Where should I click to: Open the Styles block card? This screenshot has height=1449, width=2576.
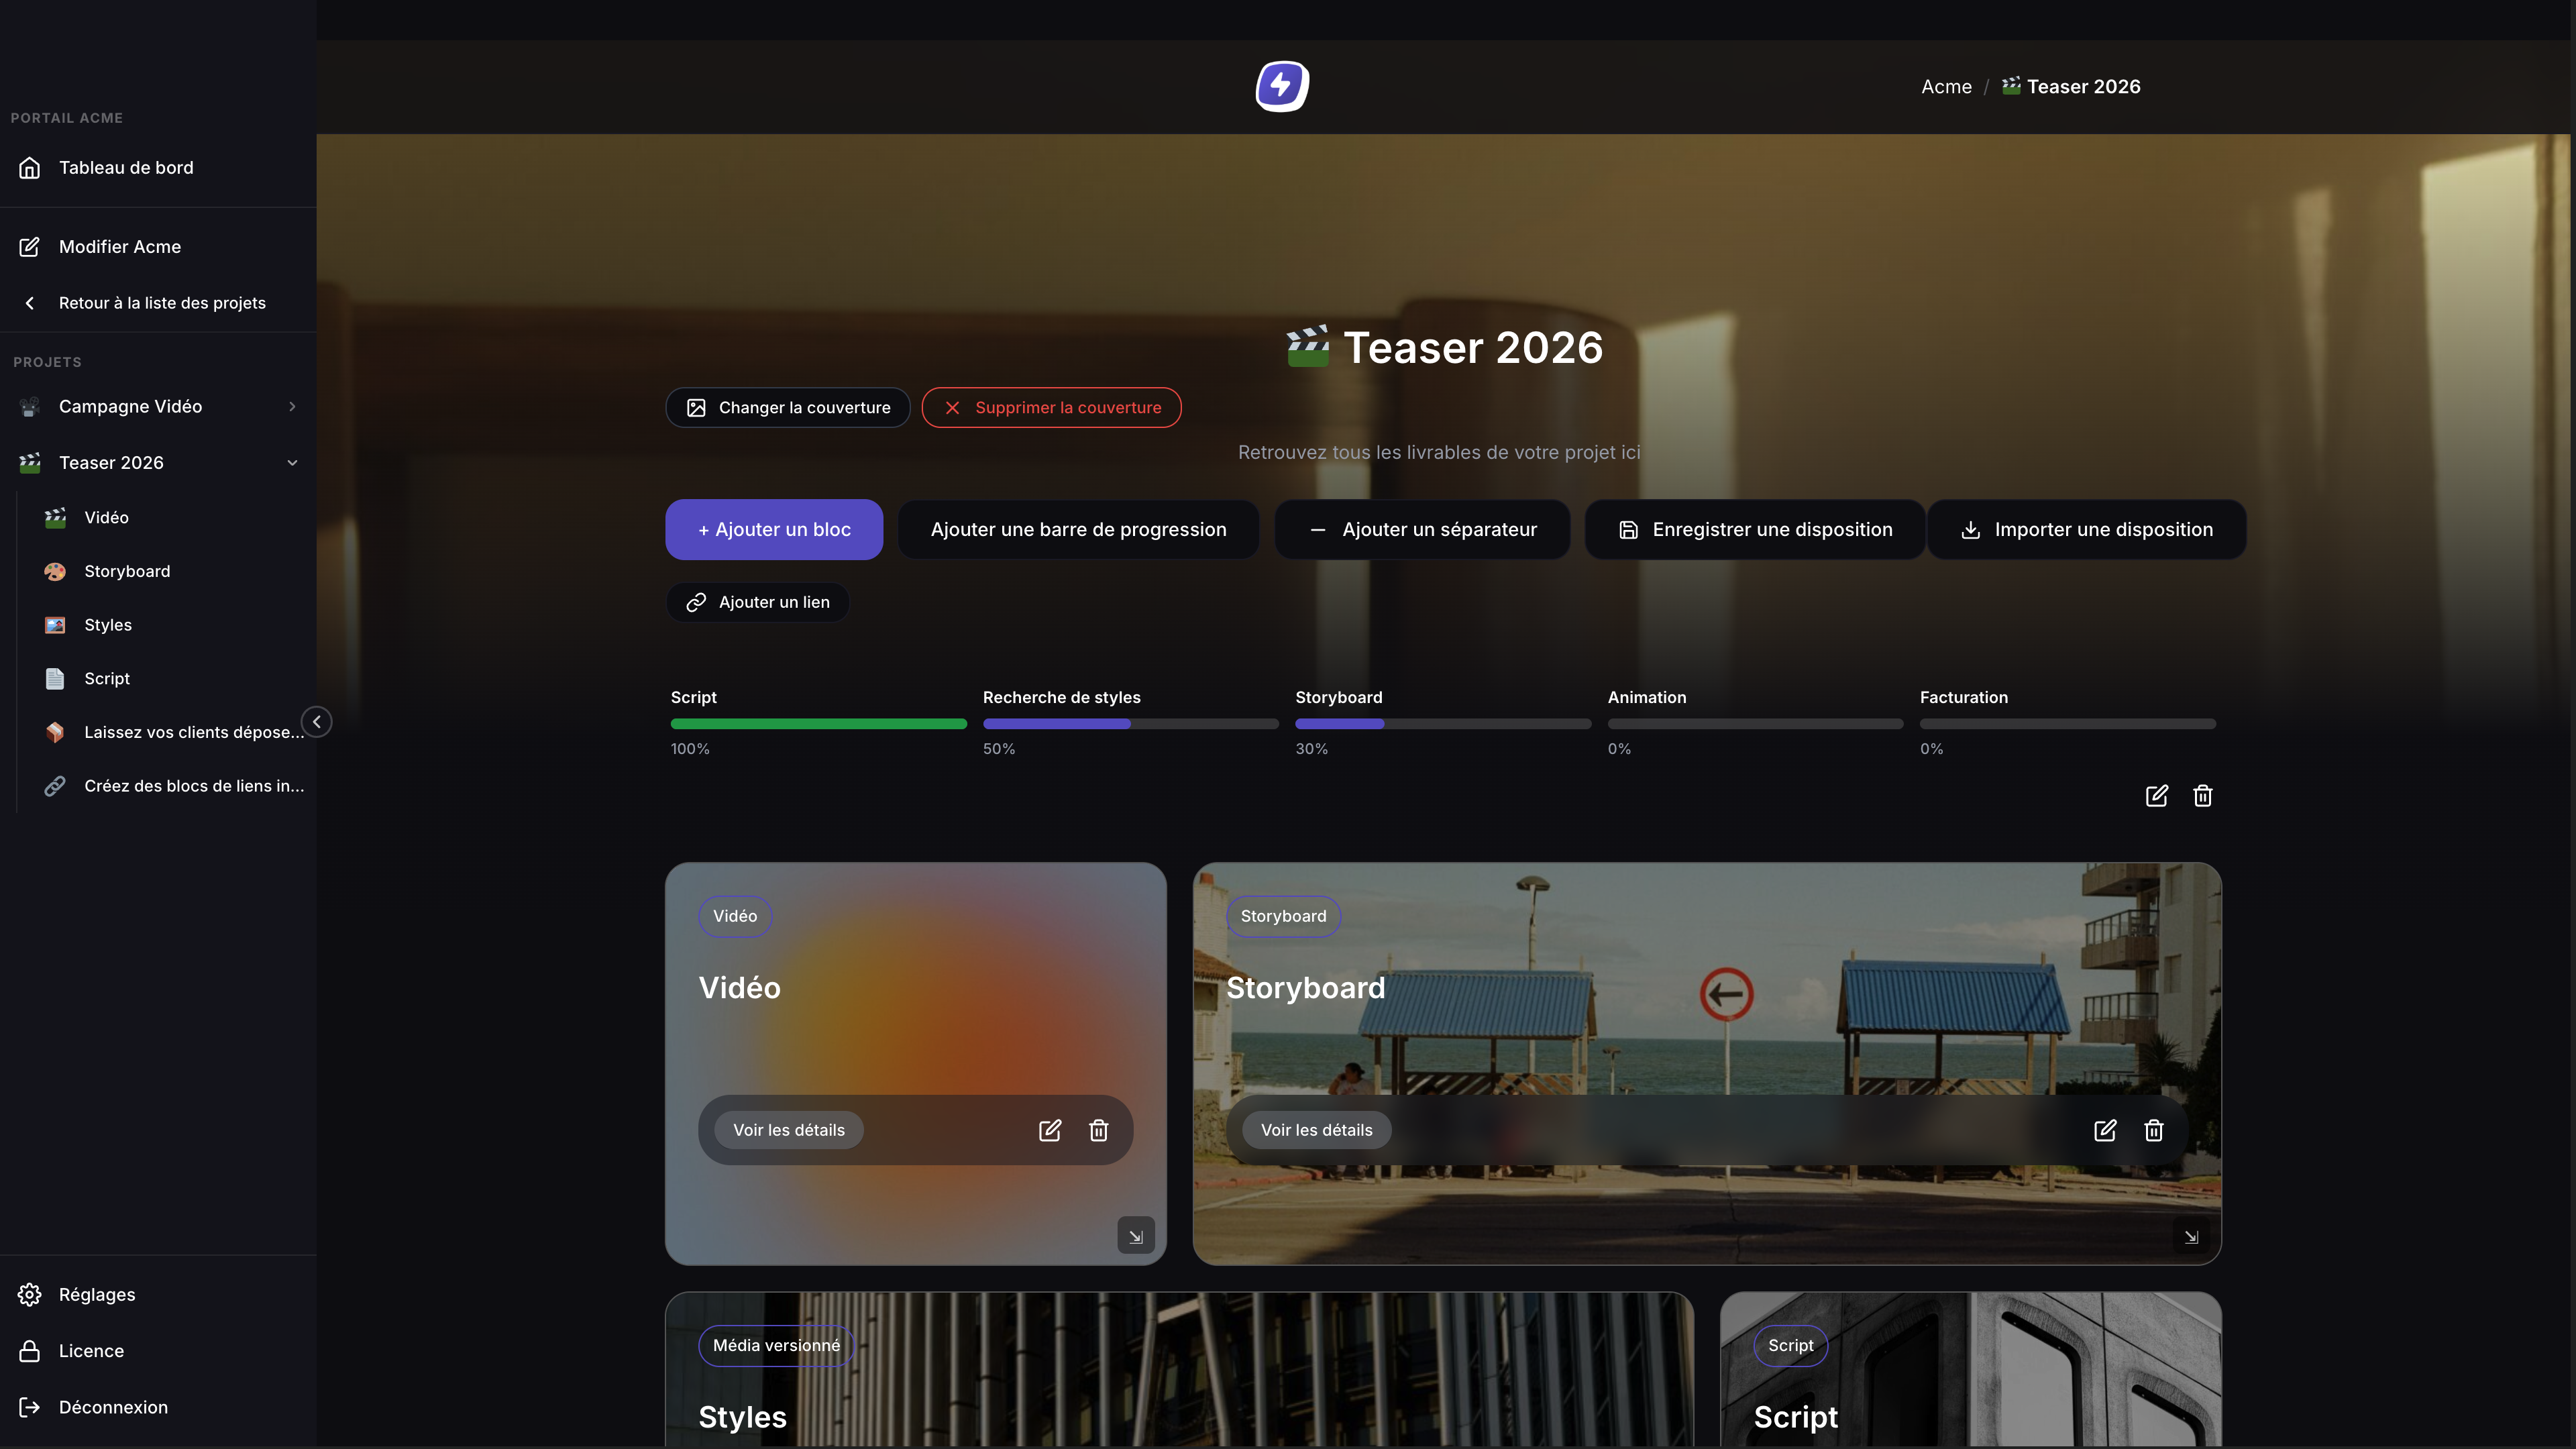click(x=1180, y=1370)
